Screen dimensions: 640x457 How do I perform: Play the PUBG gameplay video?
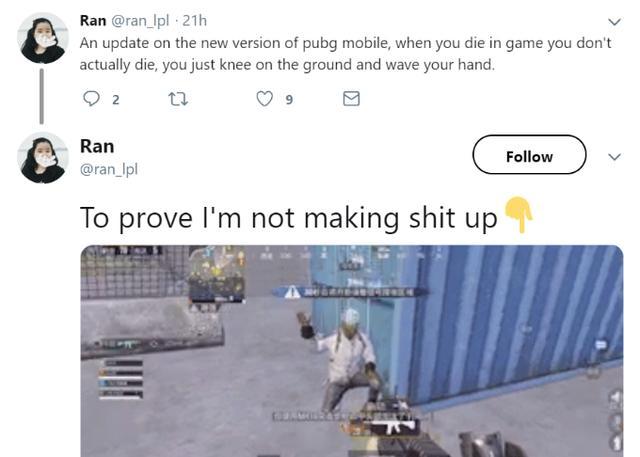[351, 351]
